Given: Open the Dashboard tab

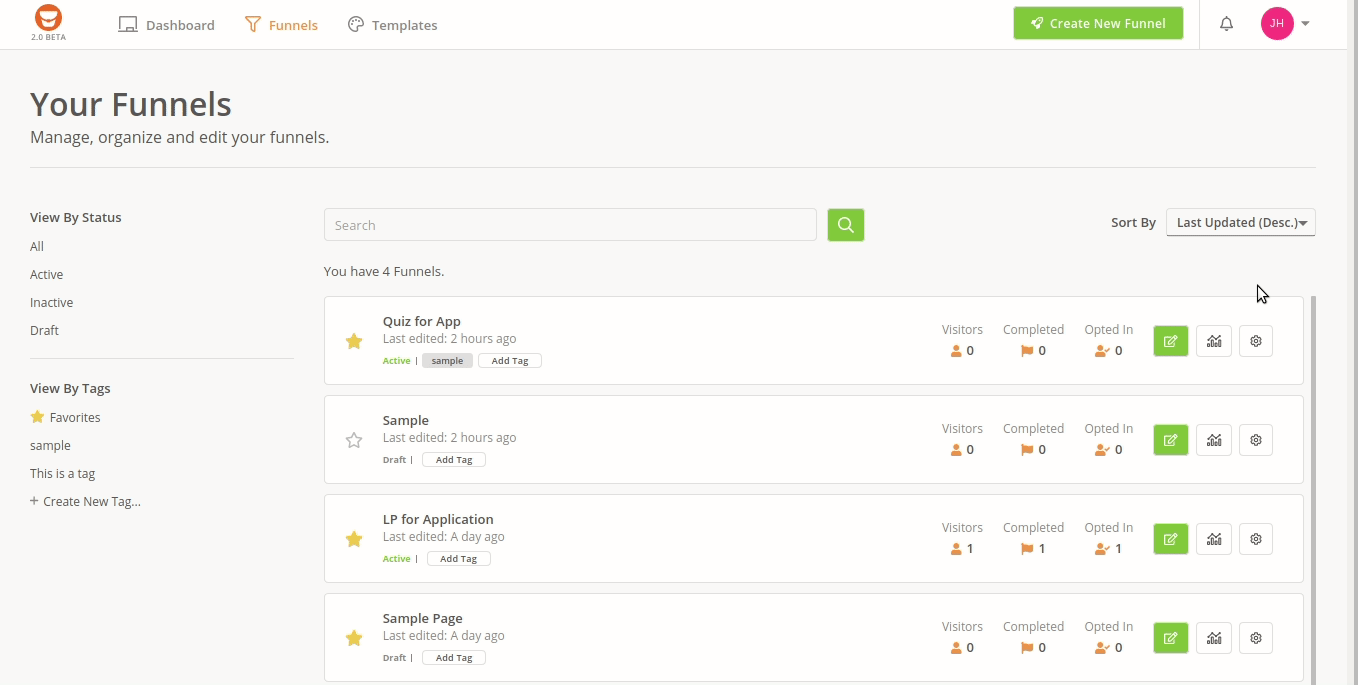Looking at the screenshot, I should click(x=166, y=25).
